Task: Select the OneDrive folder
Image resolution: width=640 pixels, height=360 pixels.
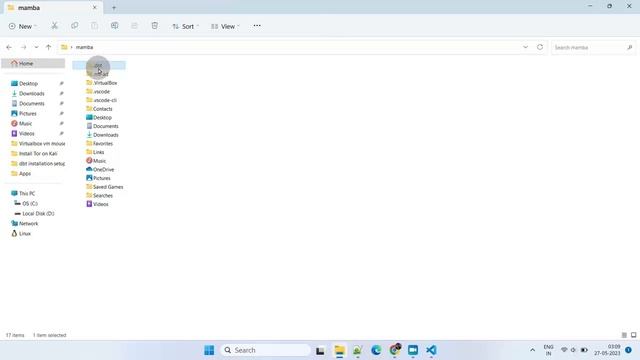Action: (100, 169)
